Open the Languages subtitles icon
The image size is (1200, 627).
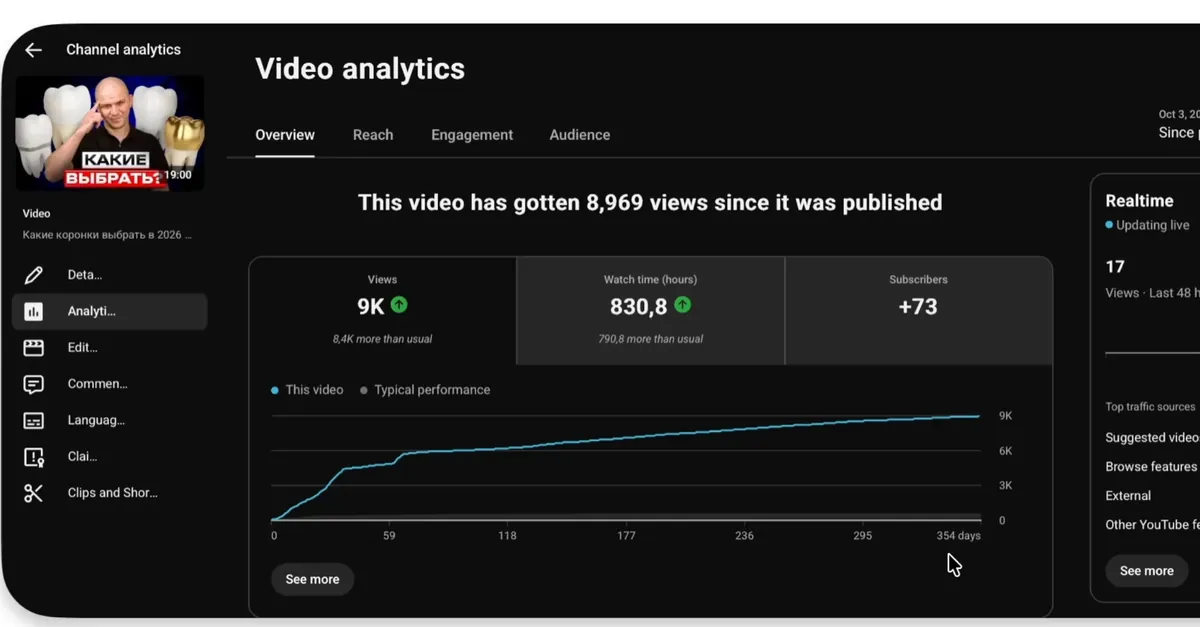pos(34,420)
